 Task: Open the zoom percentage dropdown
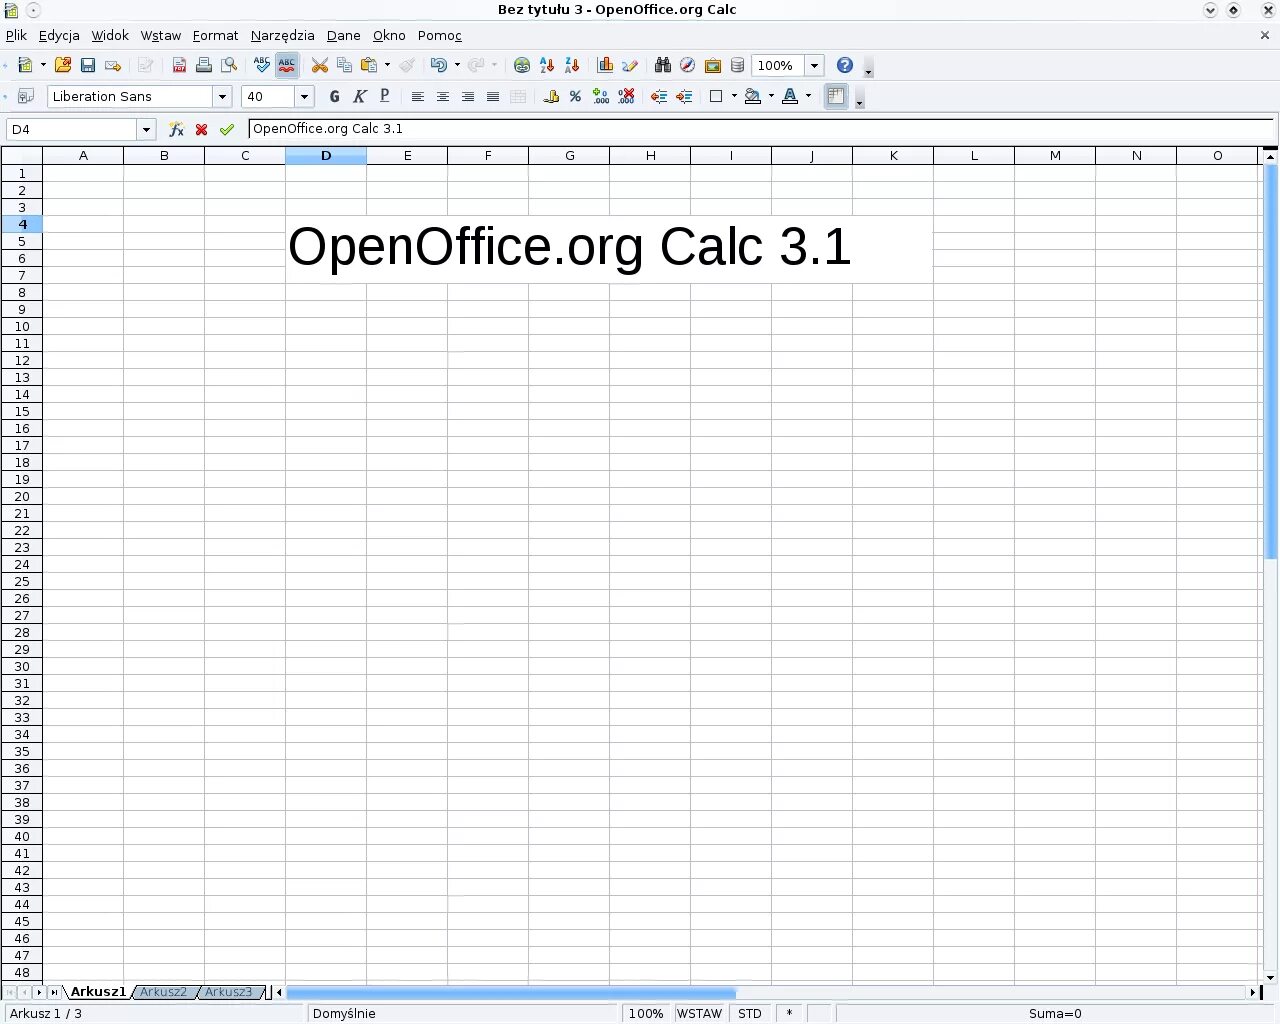814,65
